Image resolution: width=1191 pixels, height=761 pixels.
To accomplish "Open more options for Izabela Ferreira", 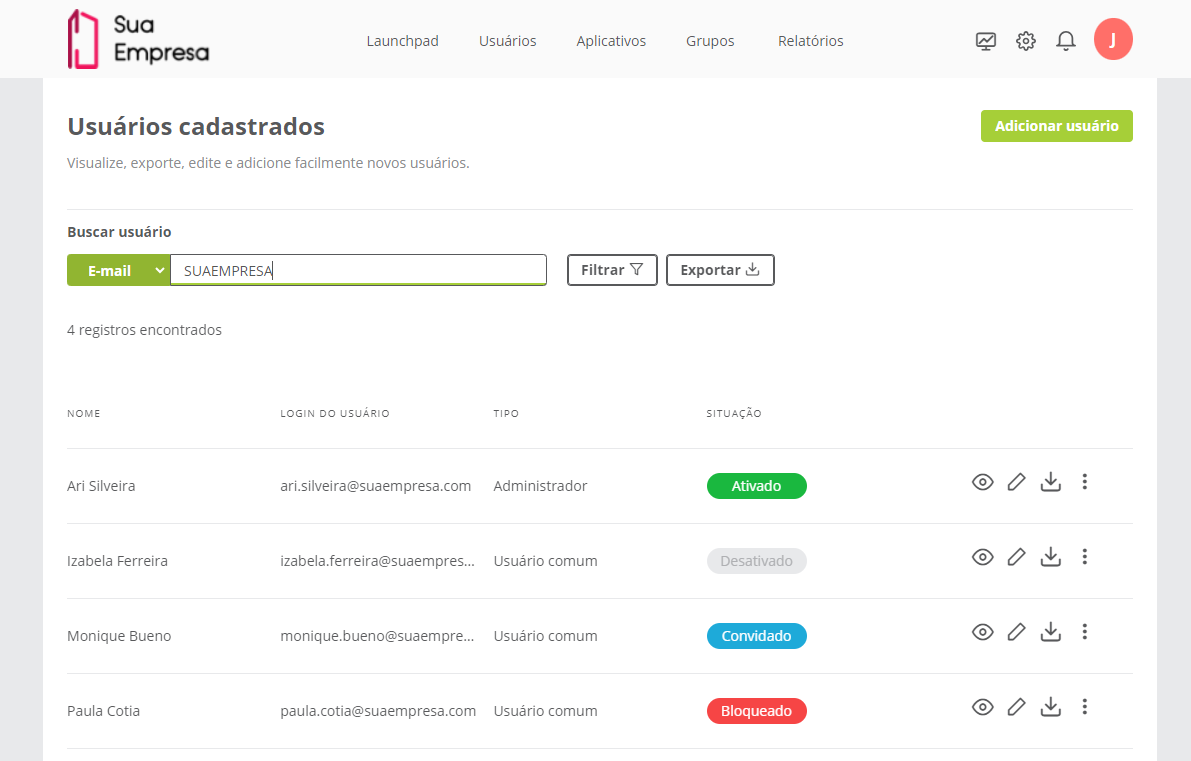I will (1085, 557).
